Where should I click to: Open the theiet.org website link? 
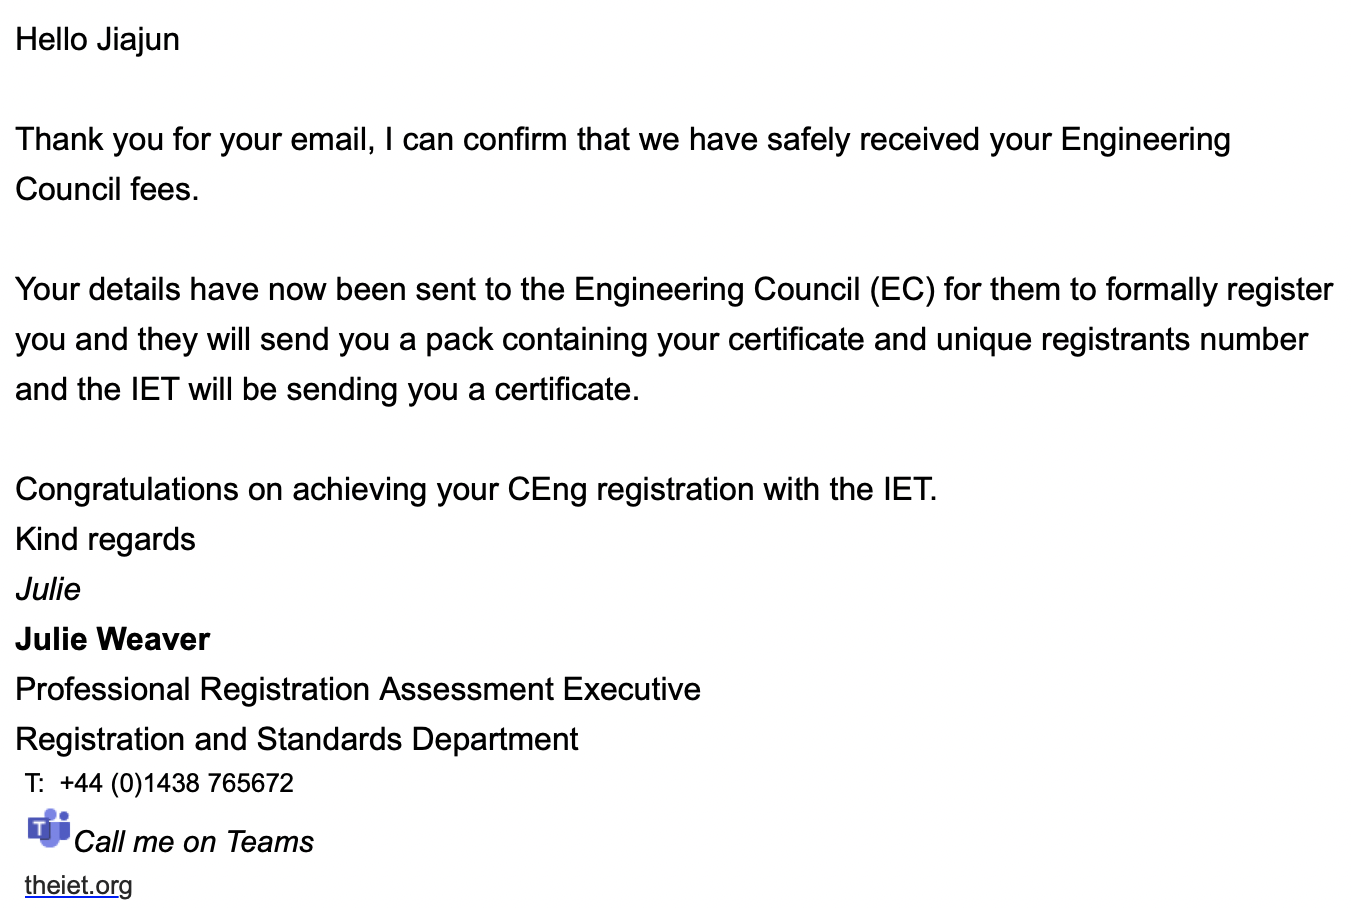[78, 885]
